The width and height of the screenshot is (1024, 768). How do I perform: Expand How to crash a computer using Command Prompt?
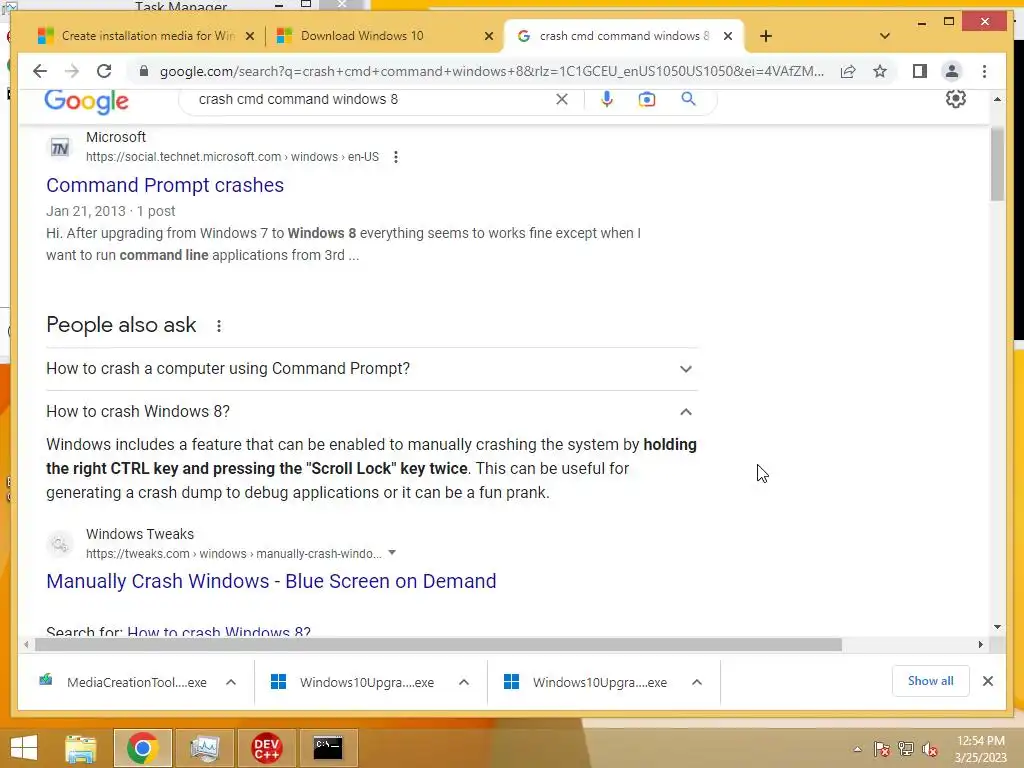372,368
